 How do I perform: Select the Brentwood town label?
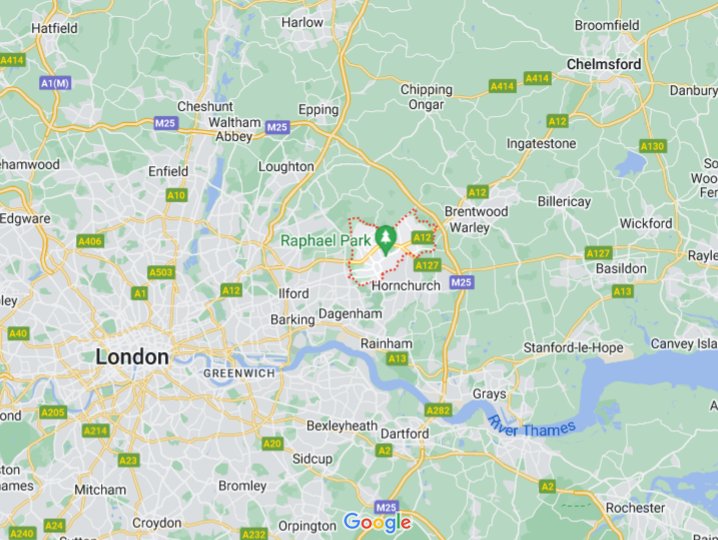[476, 211]
